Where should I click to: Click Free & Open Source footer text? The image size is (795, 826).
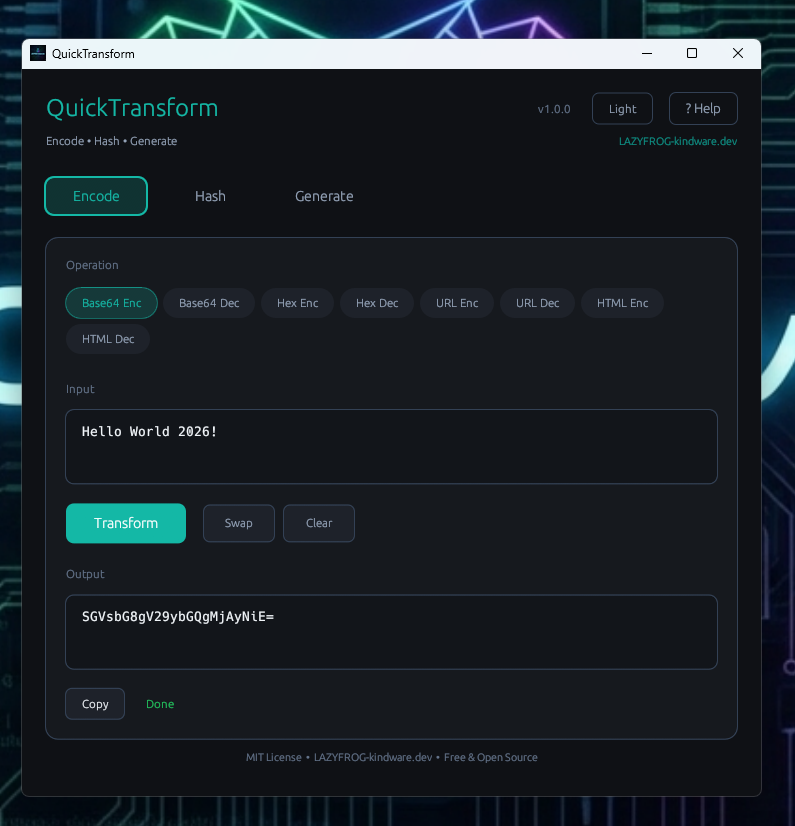click(490, 757)
